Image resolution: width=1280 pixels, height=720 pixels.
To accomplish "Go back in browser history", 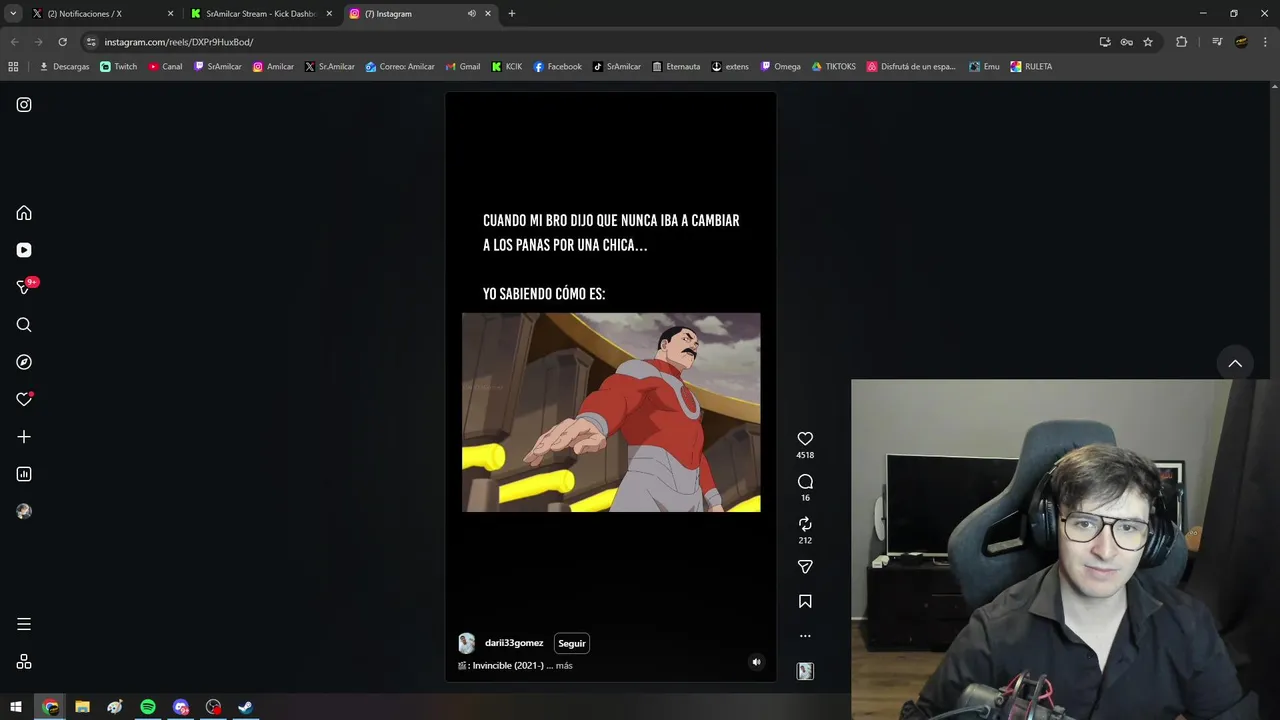I will point(14,42).
